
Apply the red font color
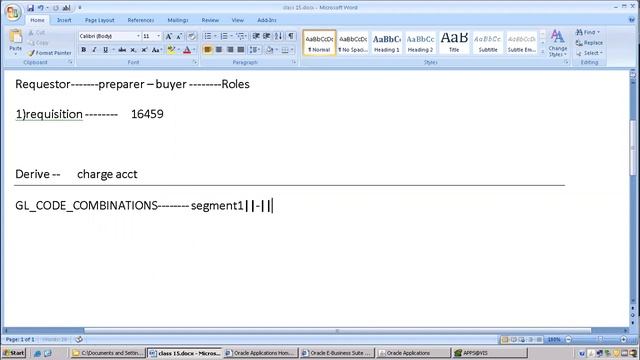pyautogui.click(x=187, y=50)
